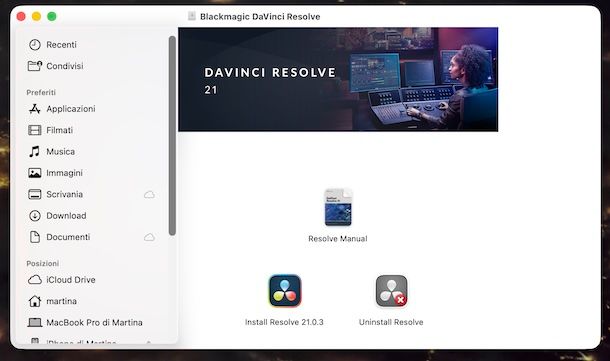Click the Filmati film strip icon
Image resolution: width=610 pixels, height=361 pixels.
pyautogui.click(x=35, y=130)
